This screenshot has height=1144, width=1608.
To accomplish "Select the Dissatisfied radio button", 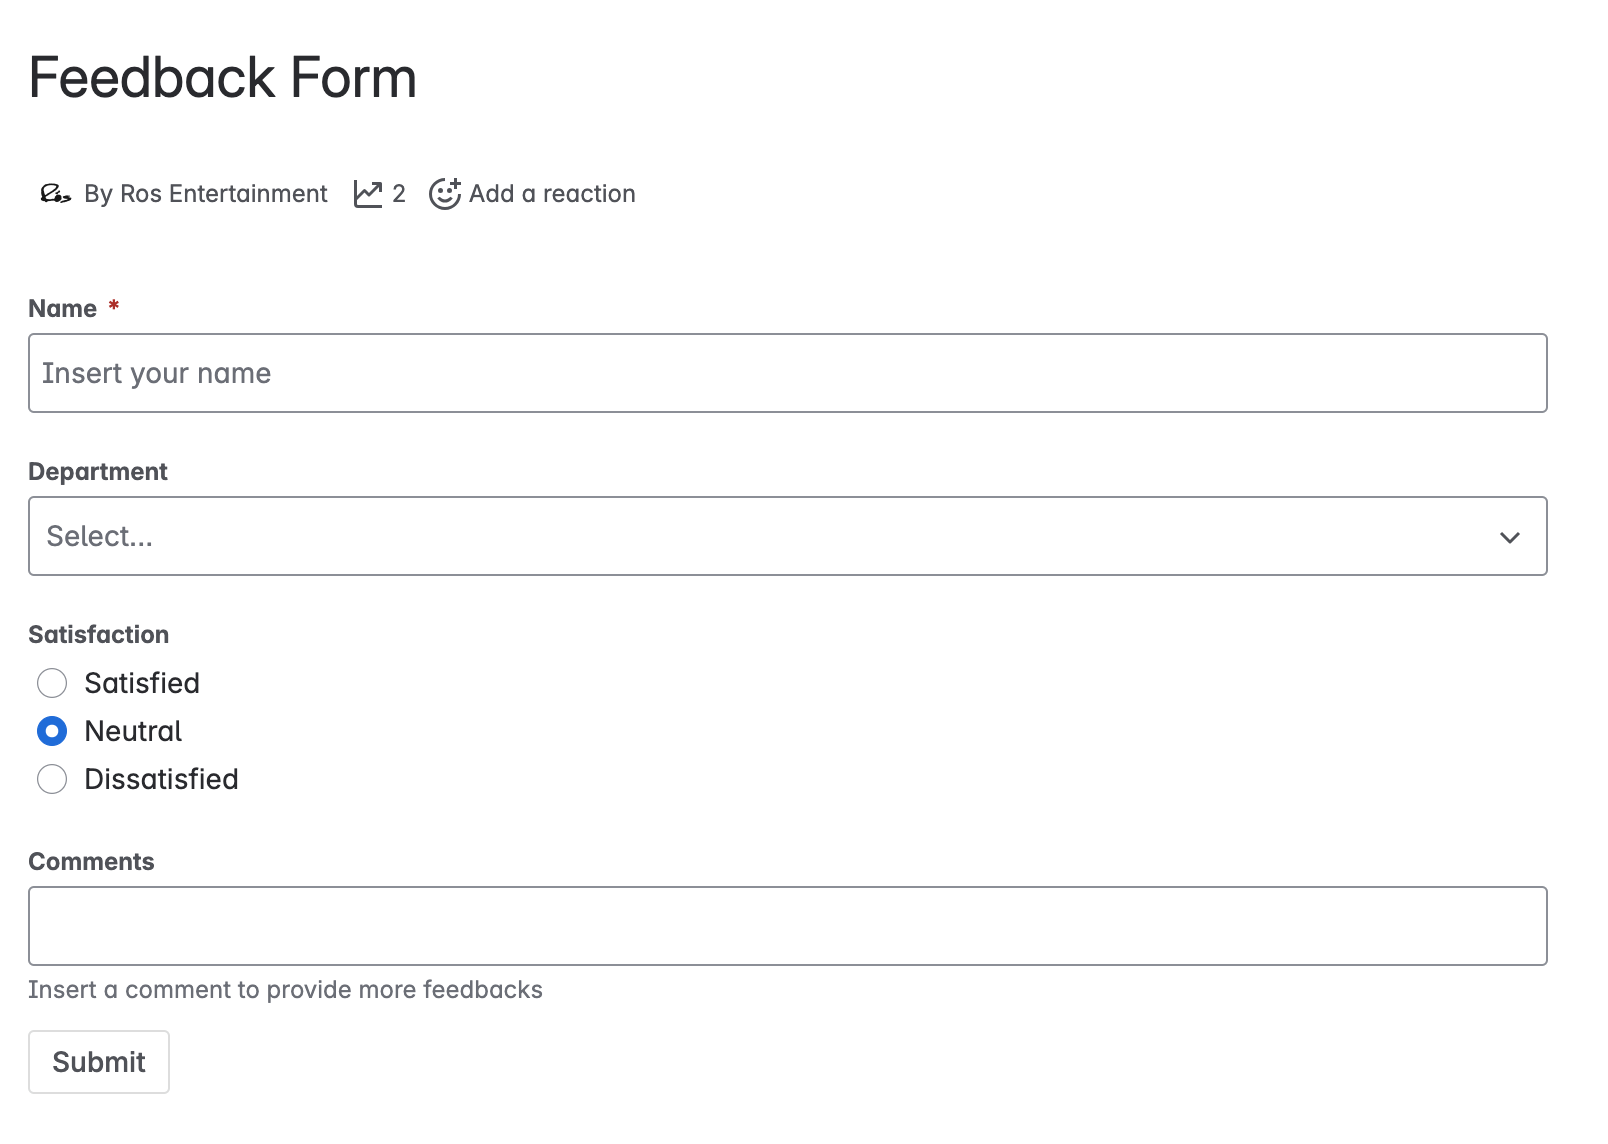I will coord(51,779).
